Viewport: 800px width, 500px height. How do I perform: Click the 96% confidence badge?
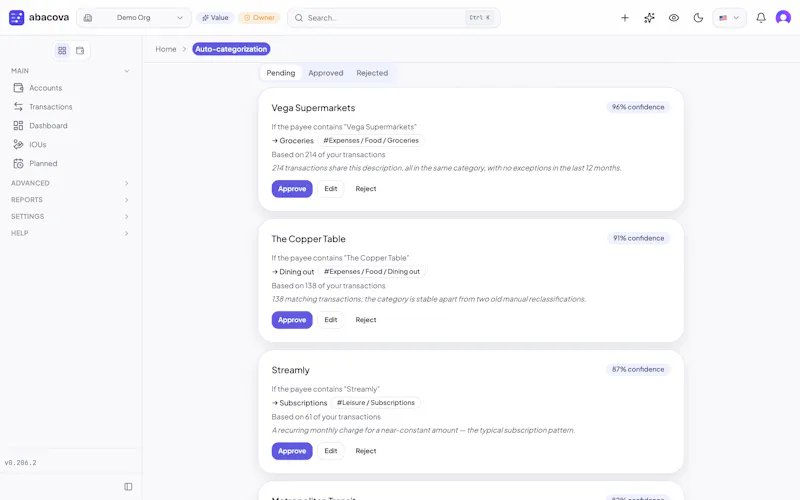(x=638, y=107)
